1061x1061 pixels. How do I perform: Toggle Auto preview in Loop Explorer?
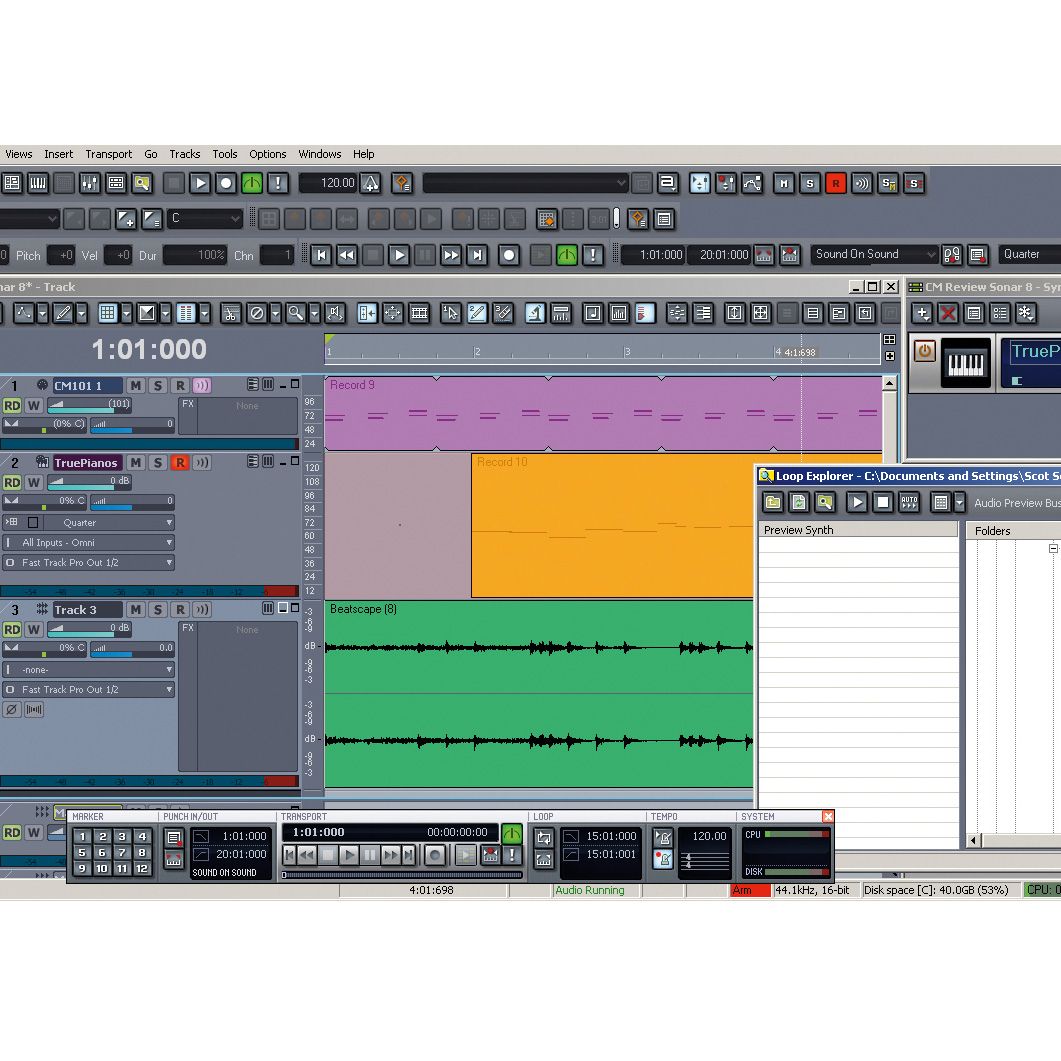click(909, 502)
